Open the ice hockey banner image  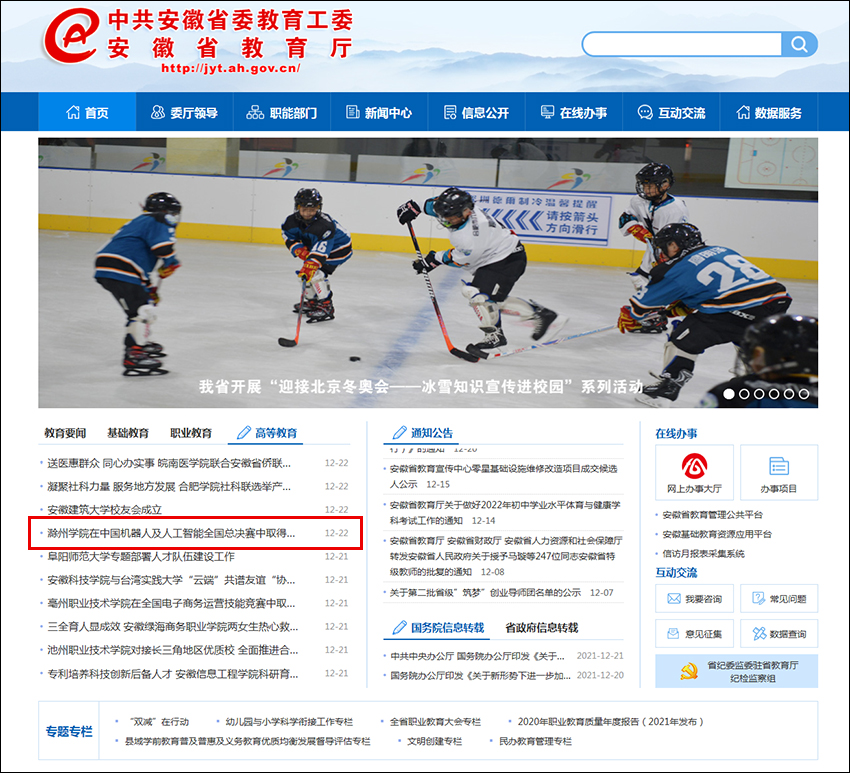(428, 273)
